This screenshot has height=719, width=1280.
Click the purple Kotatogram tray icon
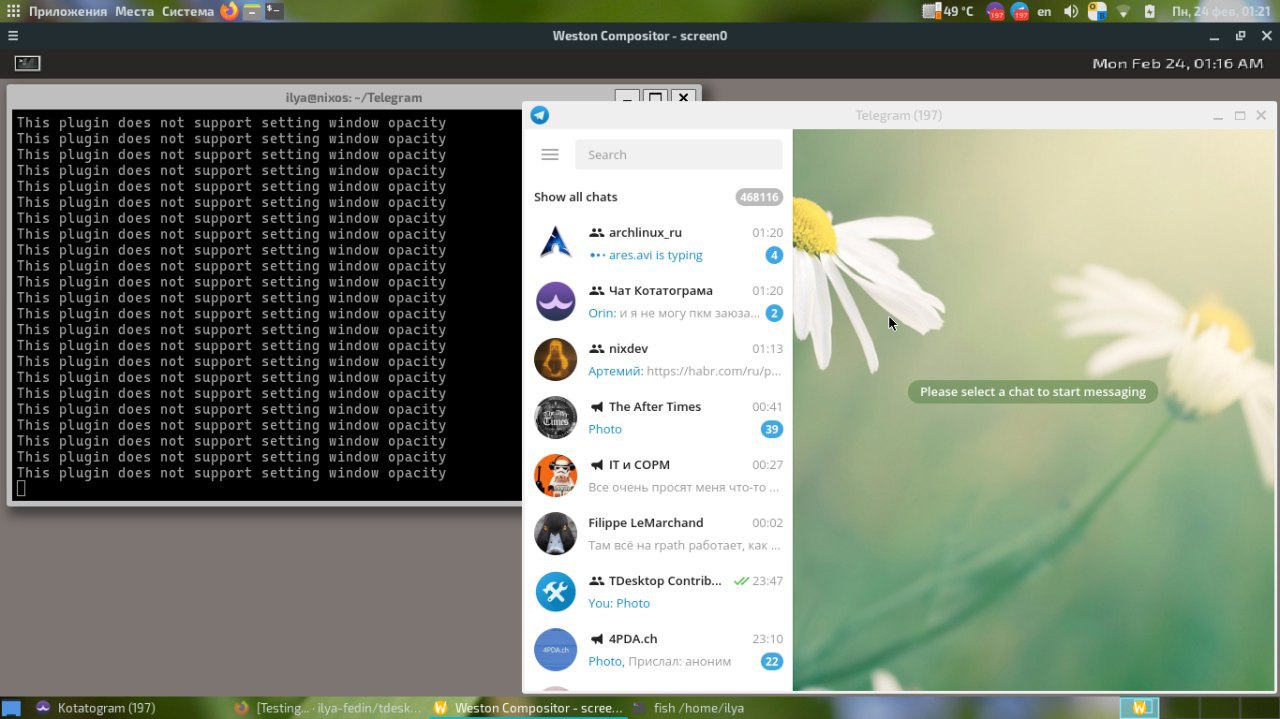pyautogui.click(x=995, y=12)
